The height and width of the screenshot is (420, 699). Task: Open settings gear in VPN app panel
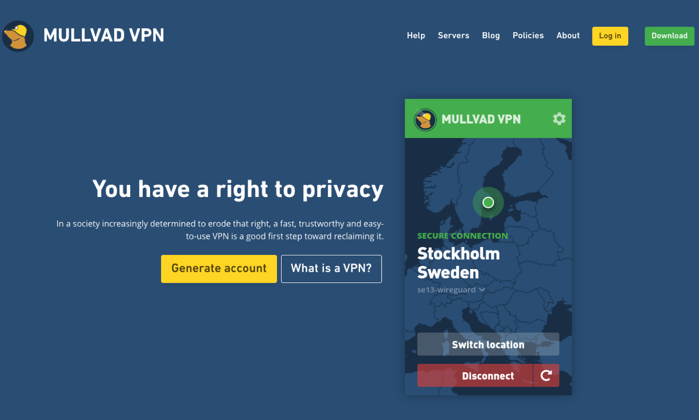click(x=559, y=119)
